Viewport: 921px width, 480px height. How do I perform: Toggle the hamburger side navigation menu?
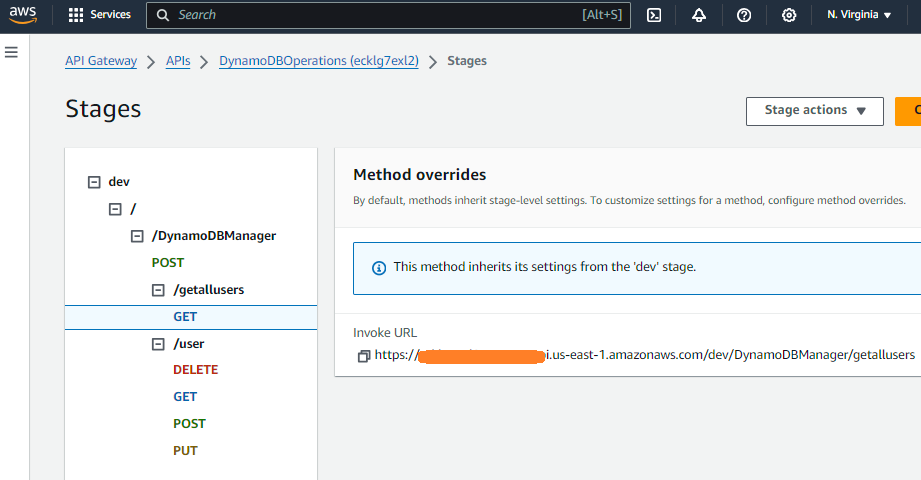(x=12, y=52)
